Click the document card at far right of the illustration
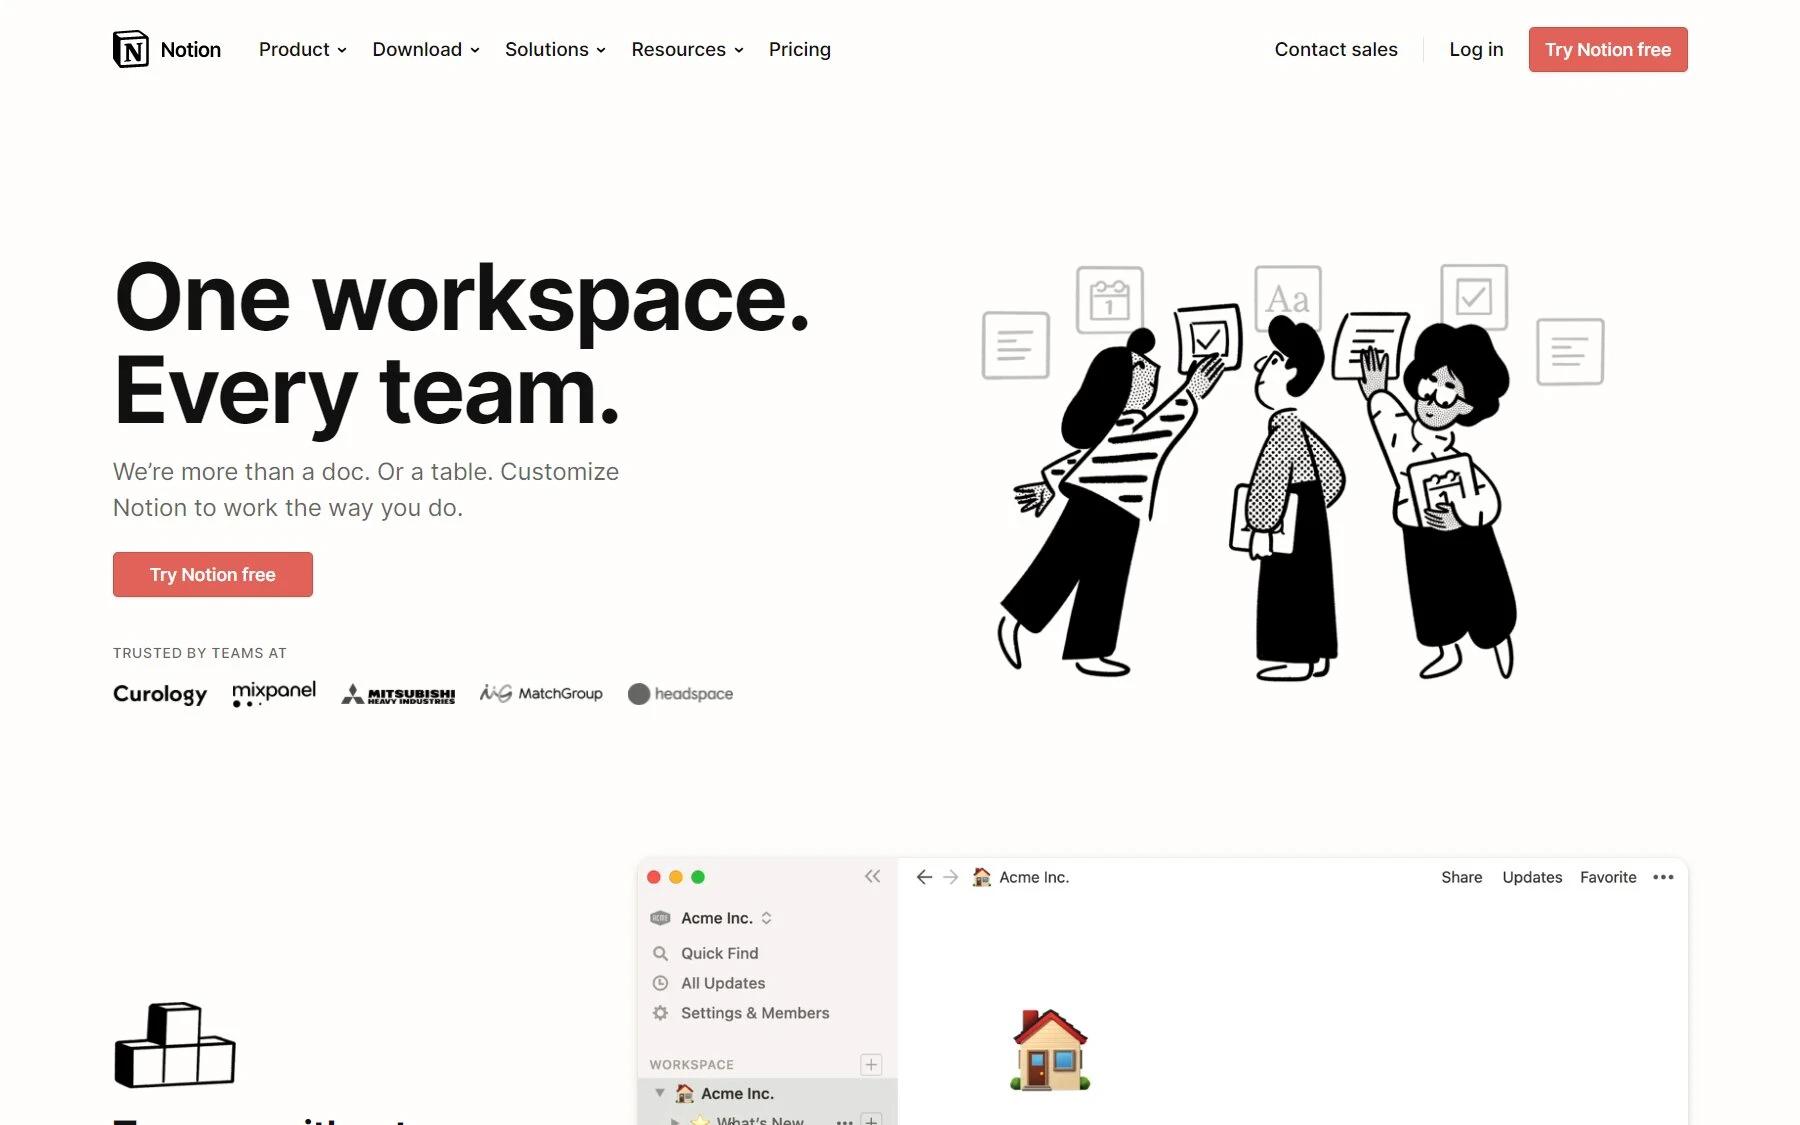Screen dimensions: 1800x1125 coord(1570,351)
